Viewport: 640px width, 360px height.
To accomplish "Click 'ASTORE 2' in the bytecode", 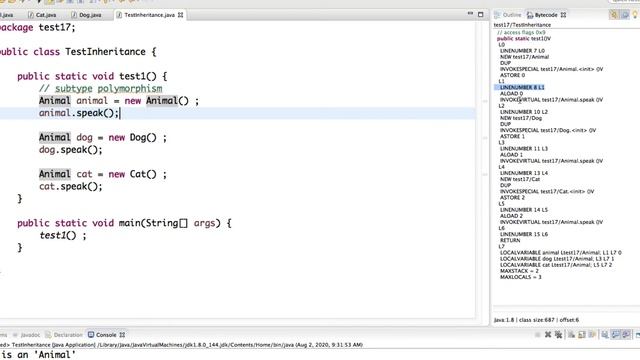I will coord(512,198).
